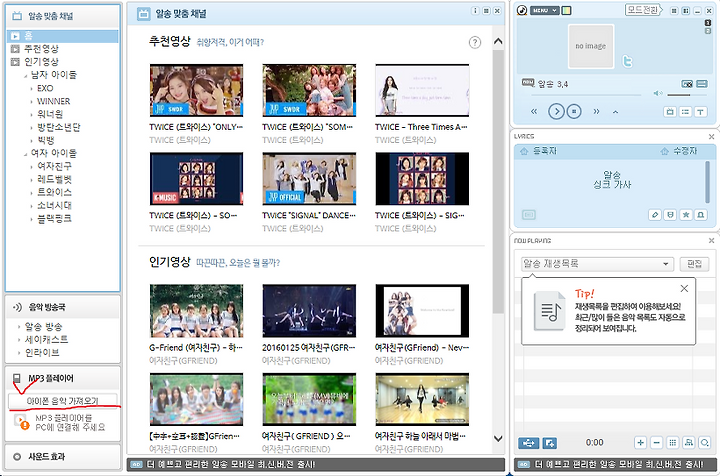The image size is (720, 476).
Task: Open the 음악 방송국 section header
Action: 63,307
